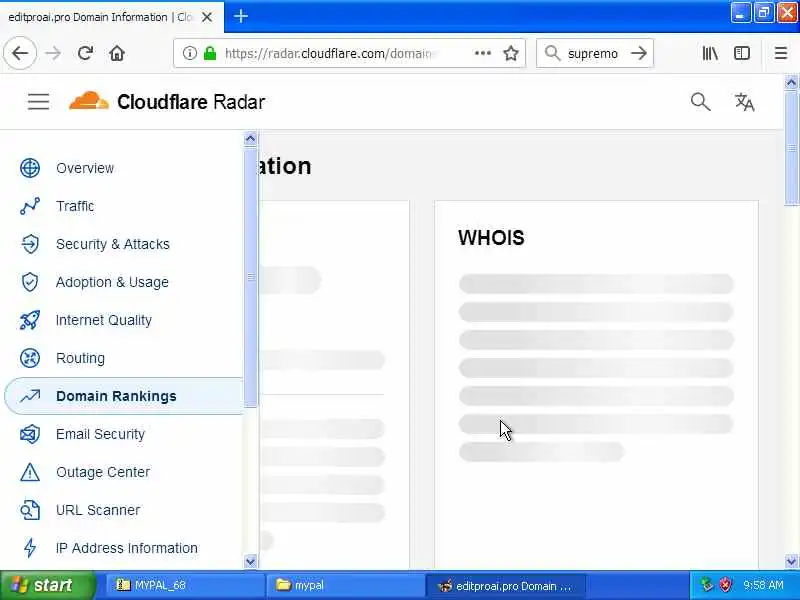Open the Windows Start menu
Viewport: 800px width, 600px height.
47,585
